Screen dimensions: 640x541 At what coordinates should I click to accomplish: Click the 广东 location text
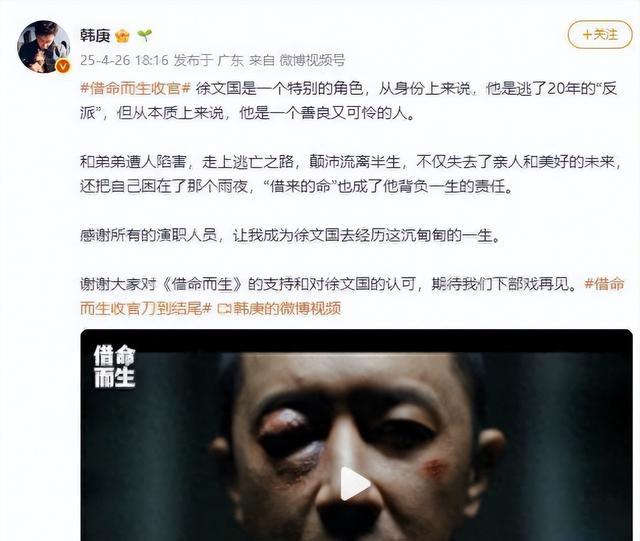point(230,60)
